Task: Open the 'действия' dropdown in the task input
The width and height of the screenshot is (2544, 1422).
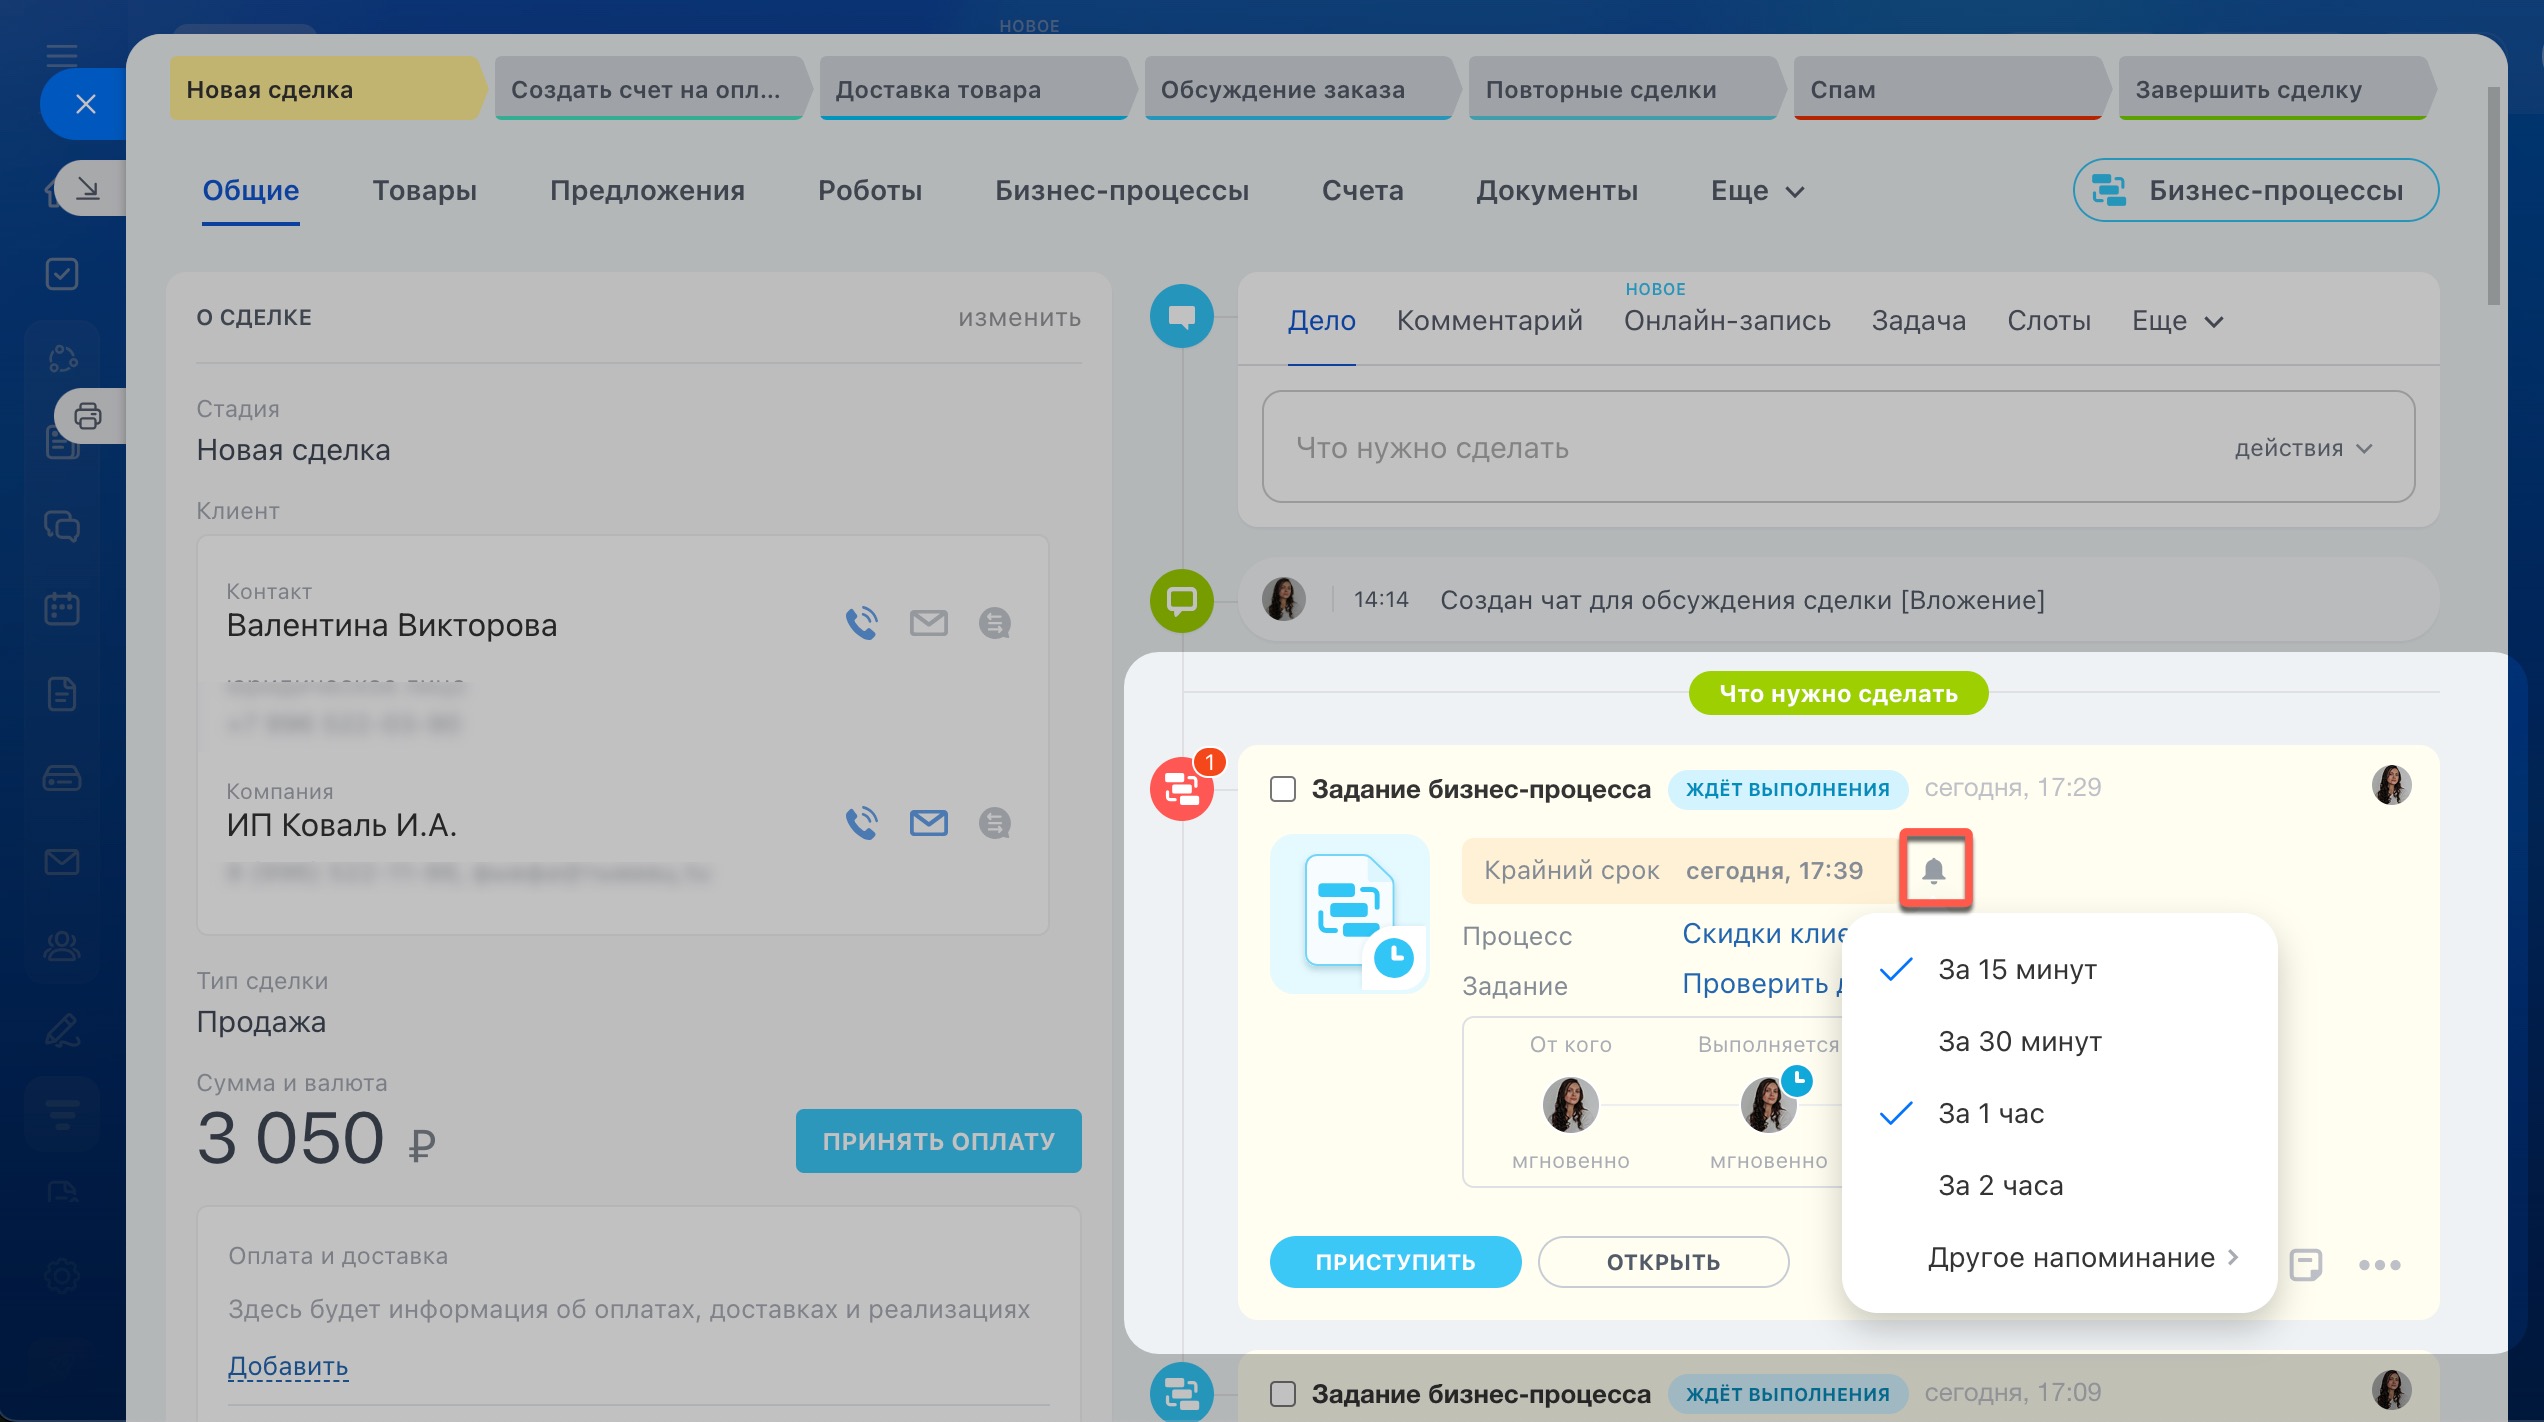Action: click(2303, 448)
